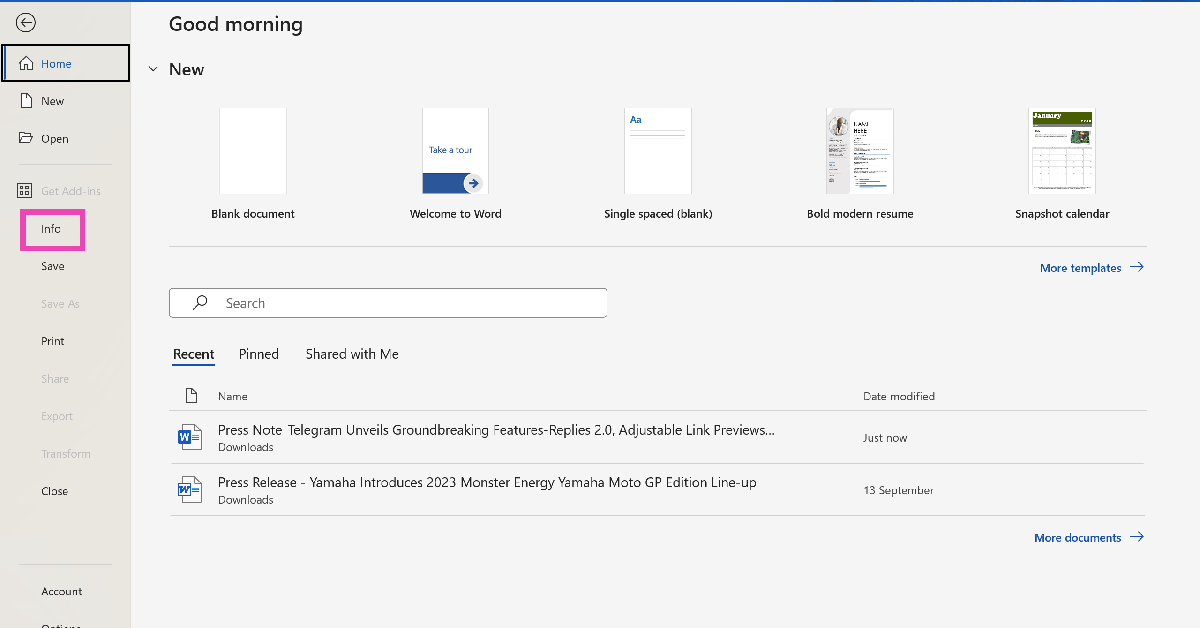Image resolution: width=1200 pixels, height=628 pixels.
Task: Click into the Search input field
Action: pyautogui.click(x=410, y=303)
